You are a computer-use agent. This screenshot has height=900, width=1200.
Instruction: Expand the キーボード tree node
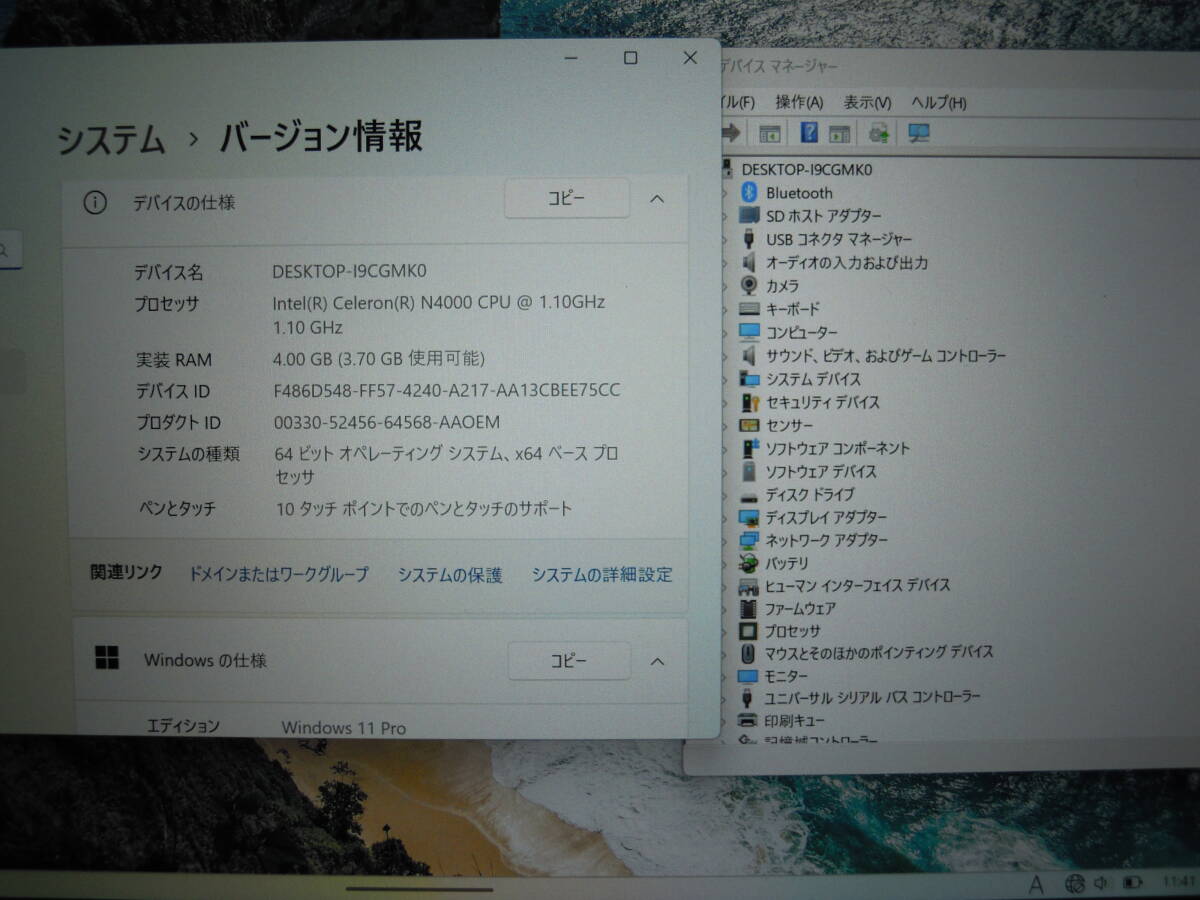(x=726, y=309)
